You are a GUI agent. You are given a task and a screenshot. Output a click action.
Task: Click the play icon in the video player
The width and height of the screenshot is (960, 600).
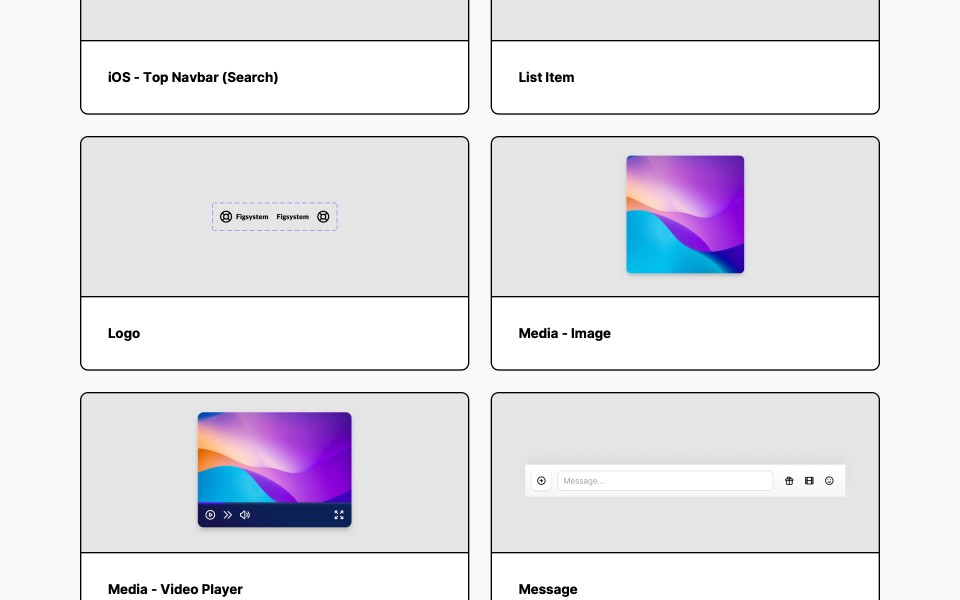[x=210, y=515]
